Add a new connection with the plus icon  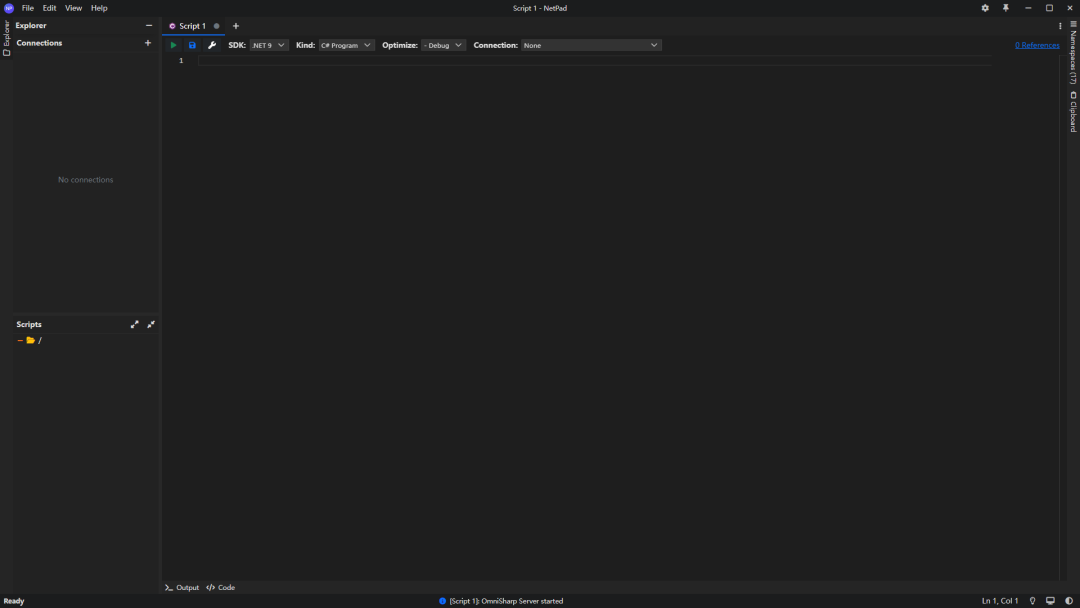tap(147, 43)
